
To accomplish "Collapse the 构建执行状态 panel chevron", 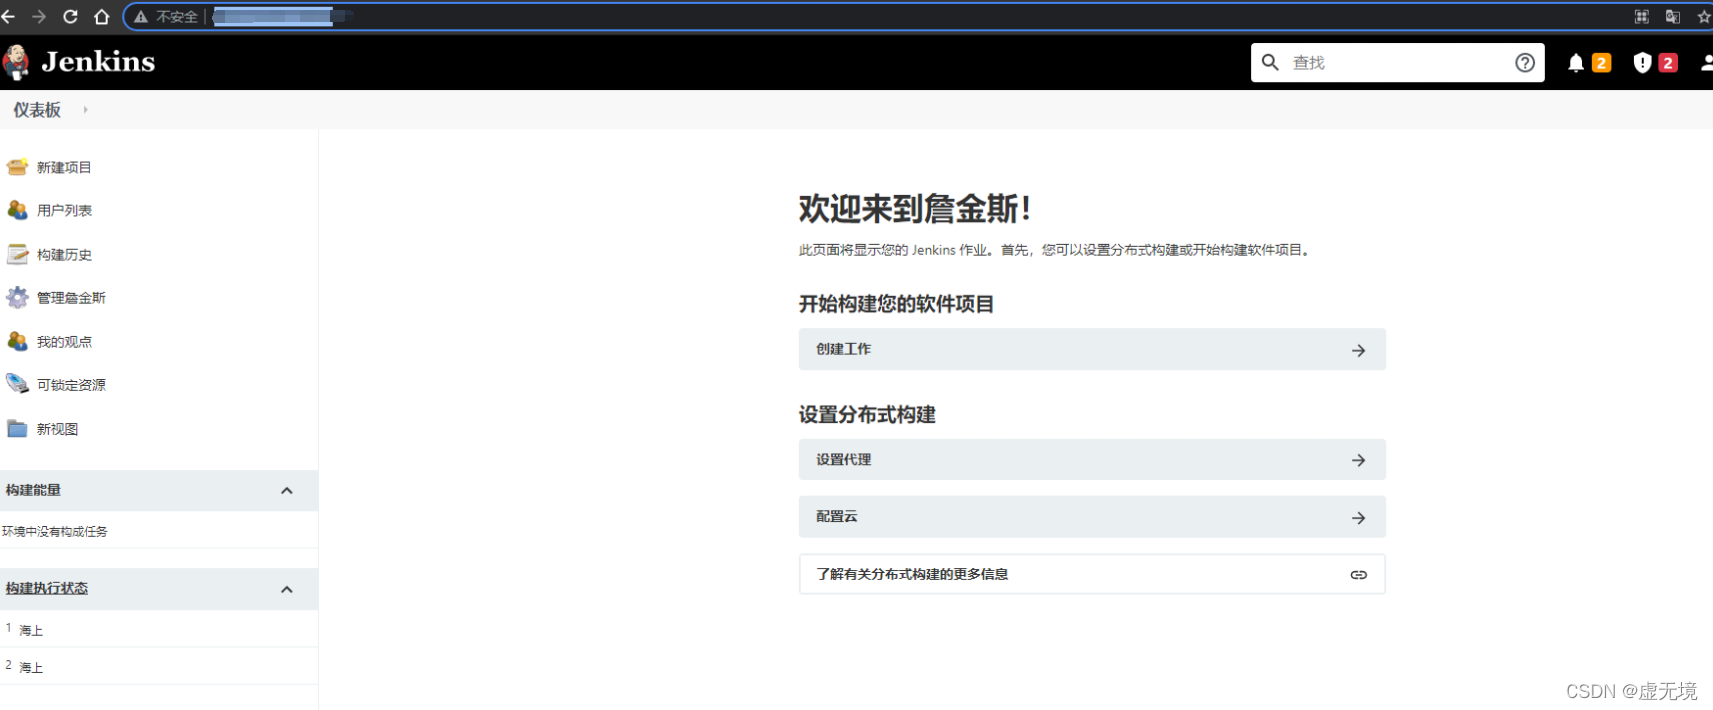I will pos(287,590).
